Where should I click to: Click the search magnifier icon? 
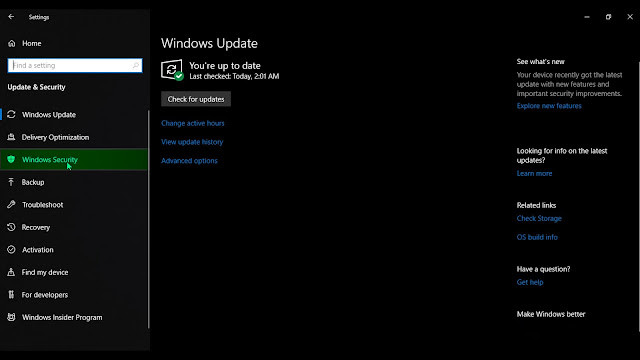click(x=136, y=65)
